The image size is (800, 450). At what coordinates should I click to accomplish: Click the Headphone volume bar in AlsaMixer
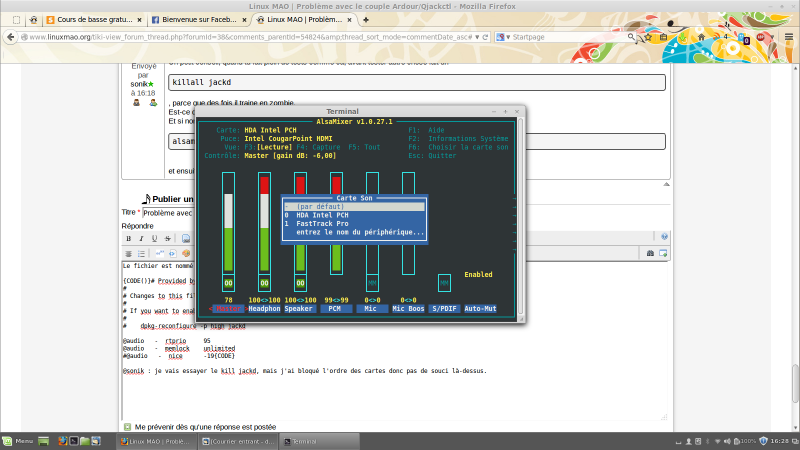[264, 223]
